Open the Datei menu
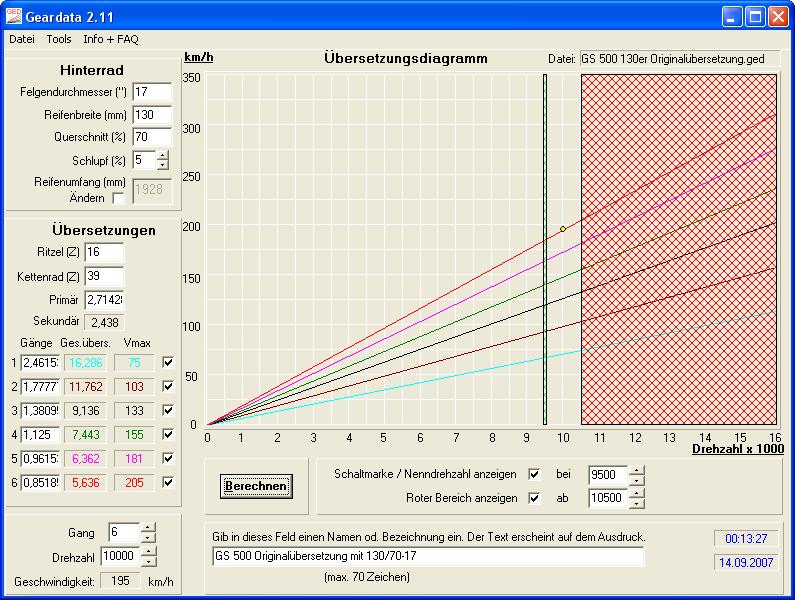 click(x=21, y=39)
